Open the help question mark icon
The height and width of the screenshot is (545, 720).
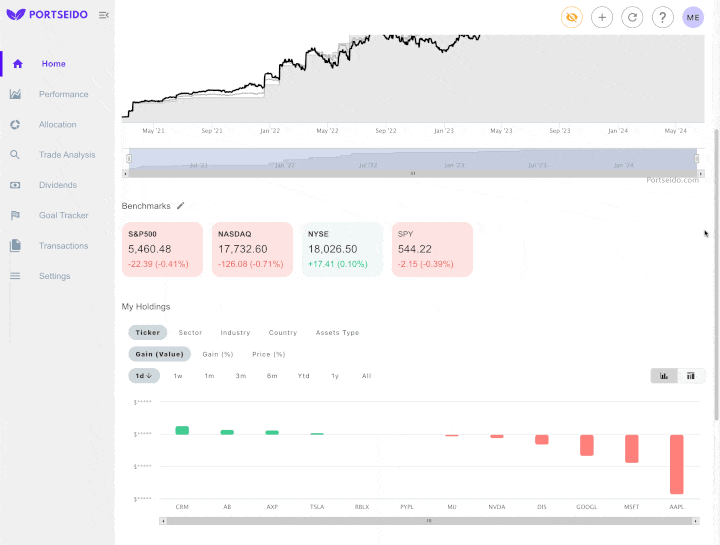(662, 17)
